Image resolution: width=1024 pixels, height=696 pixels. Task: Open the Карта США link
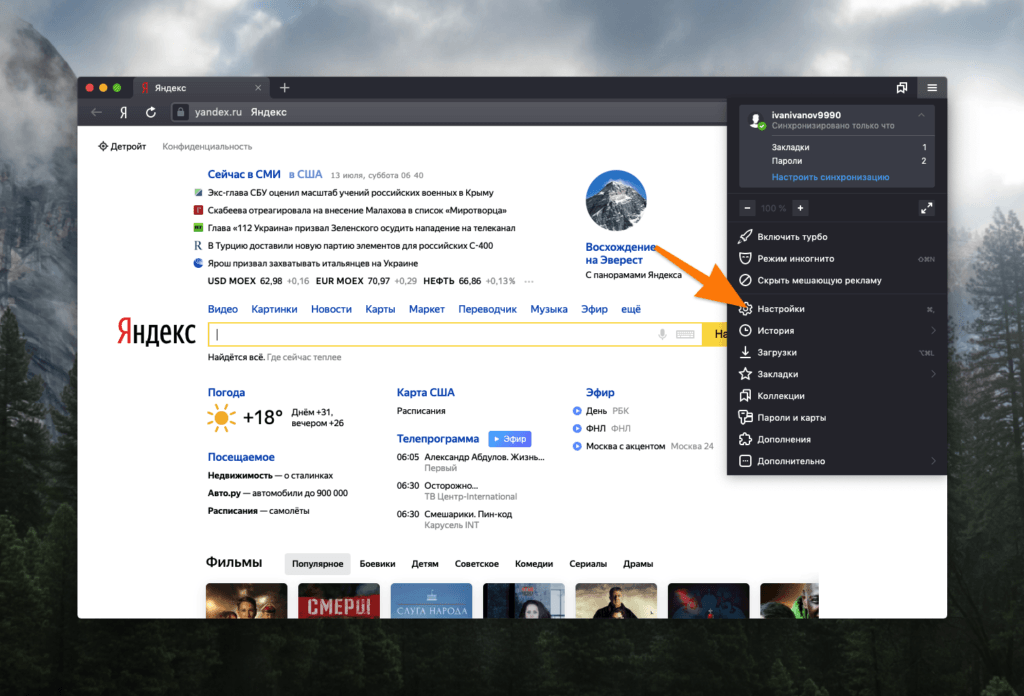(425, 392)
